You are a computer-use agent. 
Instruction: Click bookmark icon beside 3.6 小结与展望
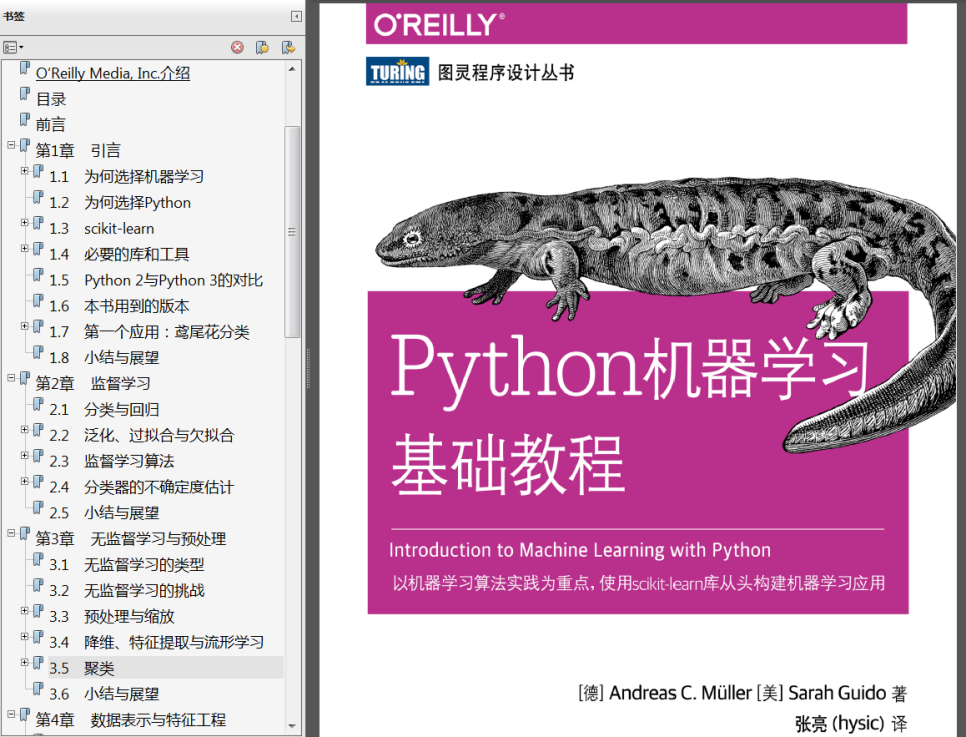coord(38,688)
